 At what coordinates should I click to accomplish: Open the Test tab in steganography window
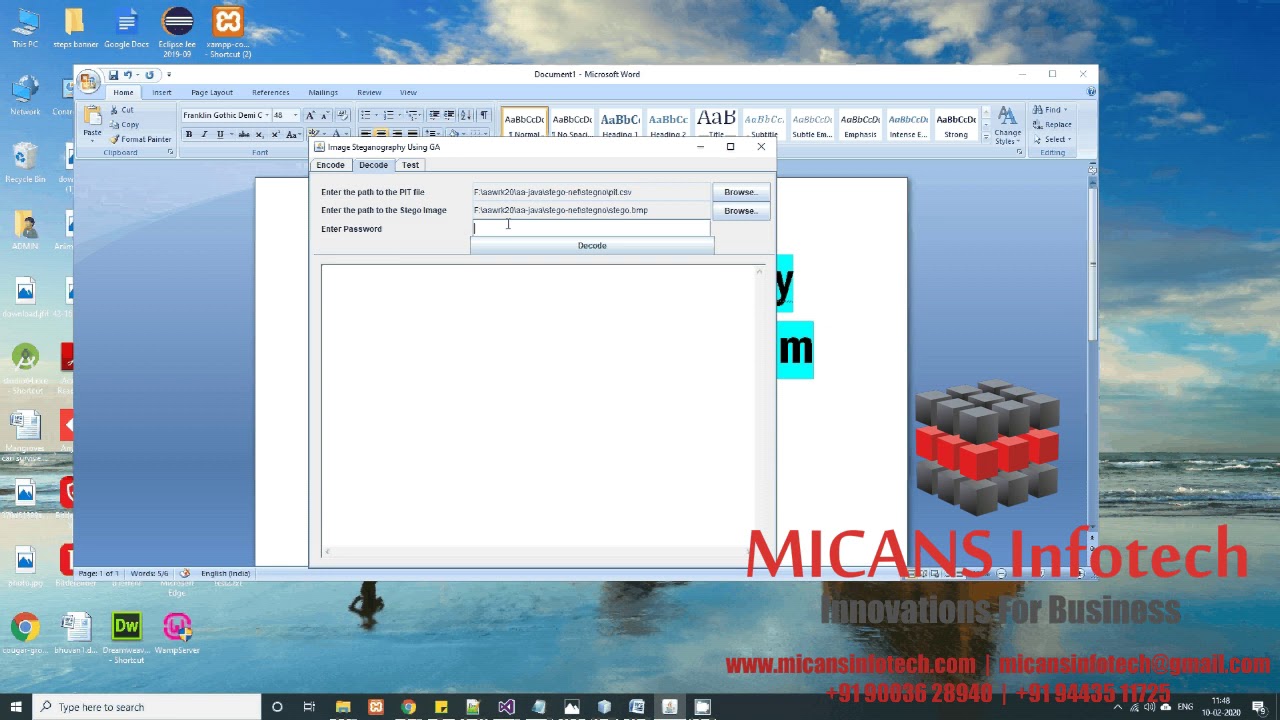pos(410,165)
